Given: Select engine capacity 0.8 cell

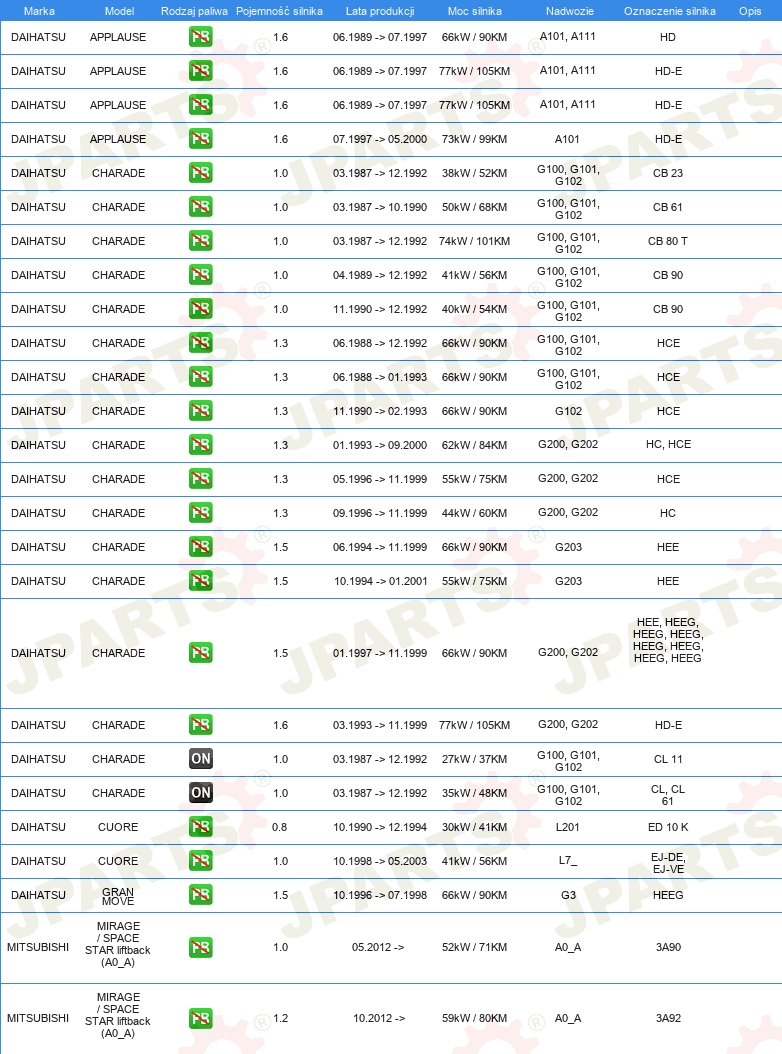Looking at the screenshot, I should click(280, 827).
